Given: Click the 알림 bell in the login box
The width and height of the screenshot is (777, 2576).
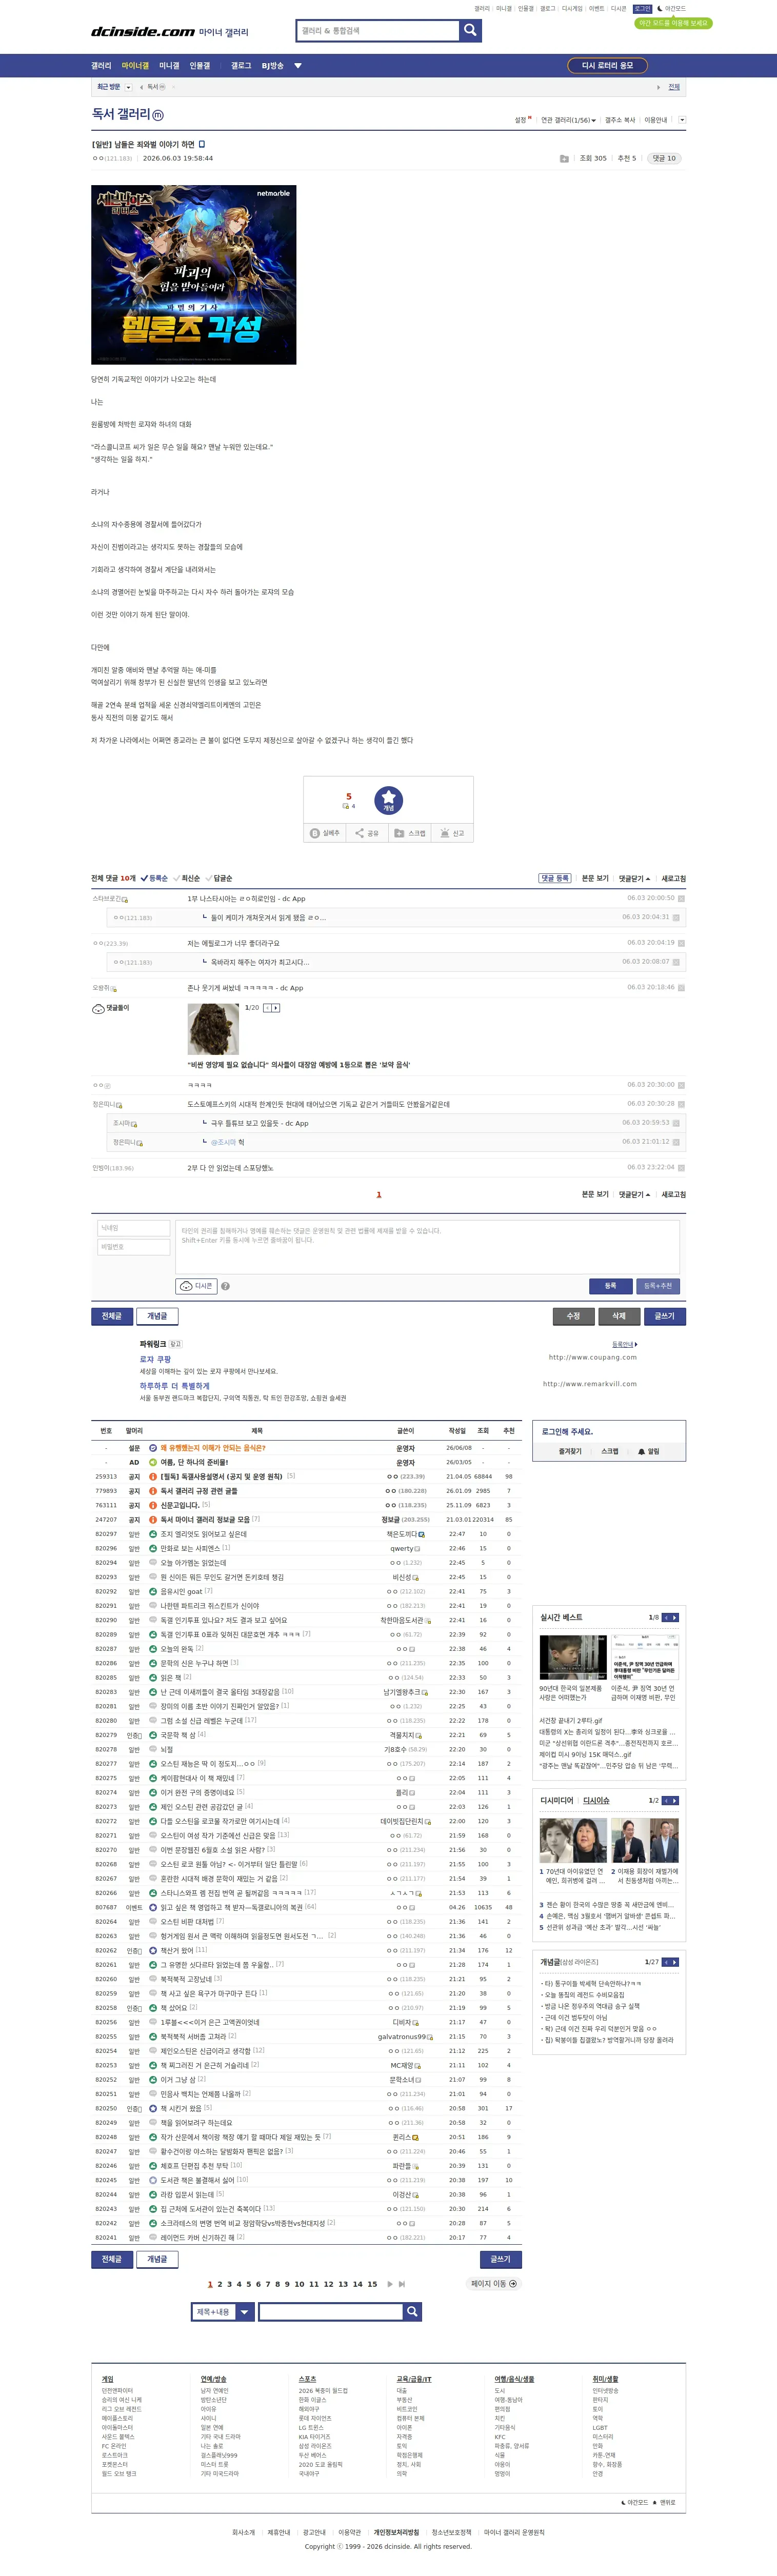Looking at the screenshot, I should point(649,1451).
